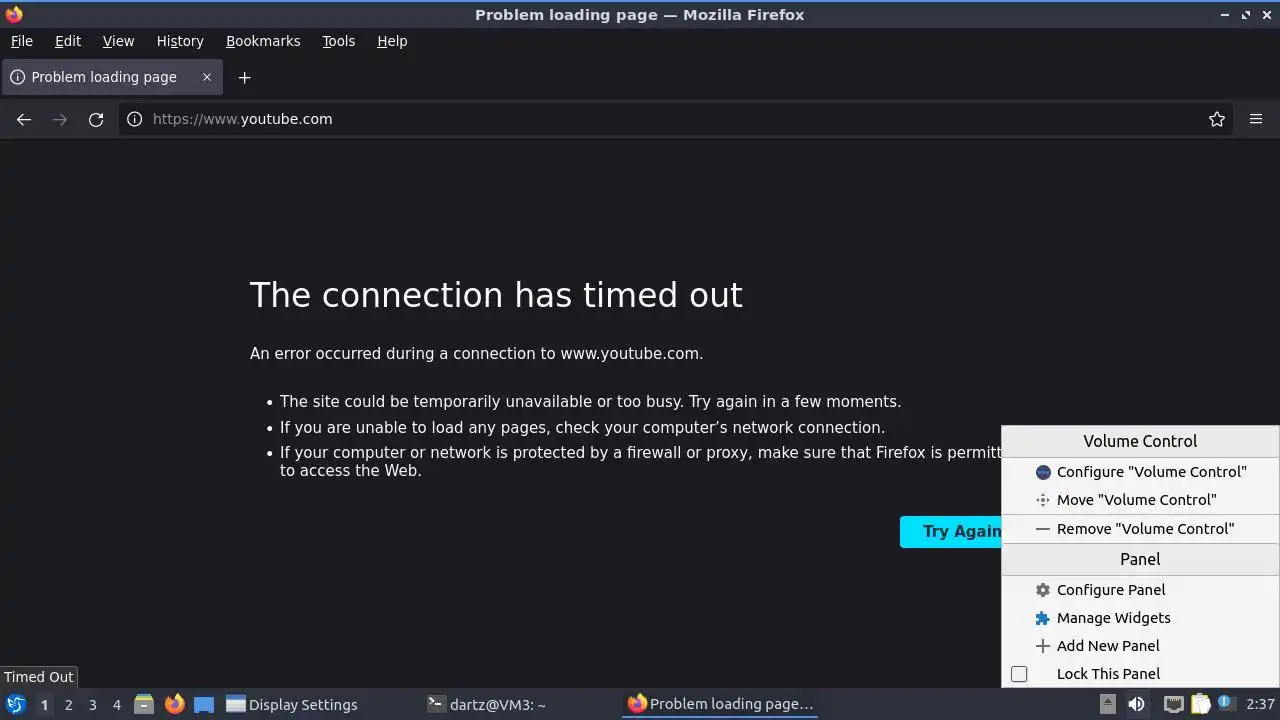
Task: Click the panel clock showing 2:37
Action: pyautogui.click(x=1260, y=705)
